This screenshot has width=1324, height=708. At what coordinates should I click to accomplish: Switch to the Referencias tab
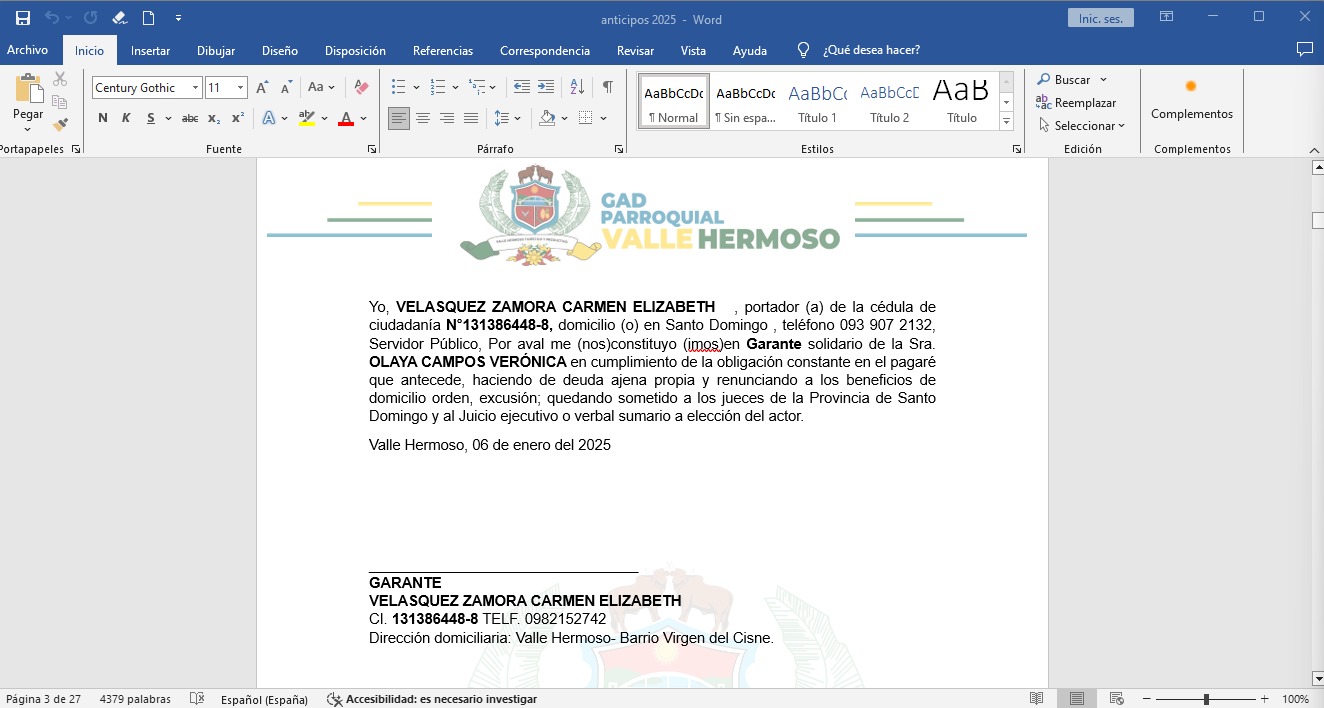click(443, 50)
